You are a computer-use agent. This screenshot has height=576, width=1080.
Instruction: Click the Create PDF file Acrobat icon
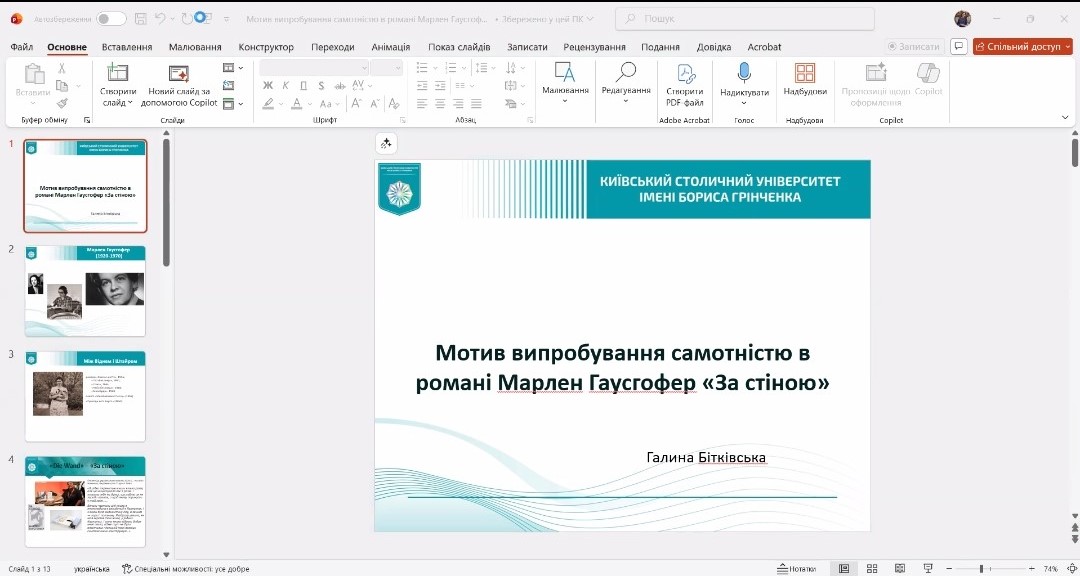coord(685,73)
